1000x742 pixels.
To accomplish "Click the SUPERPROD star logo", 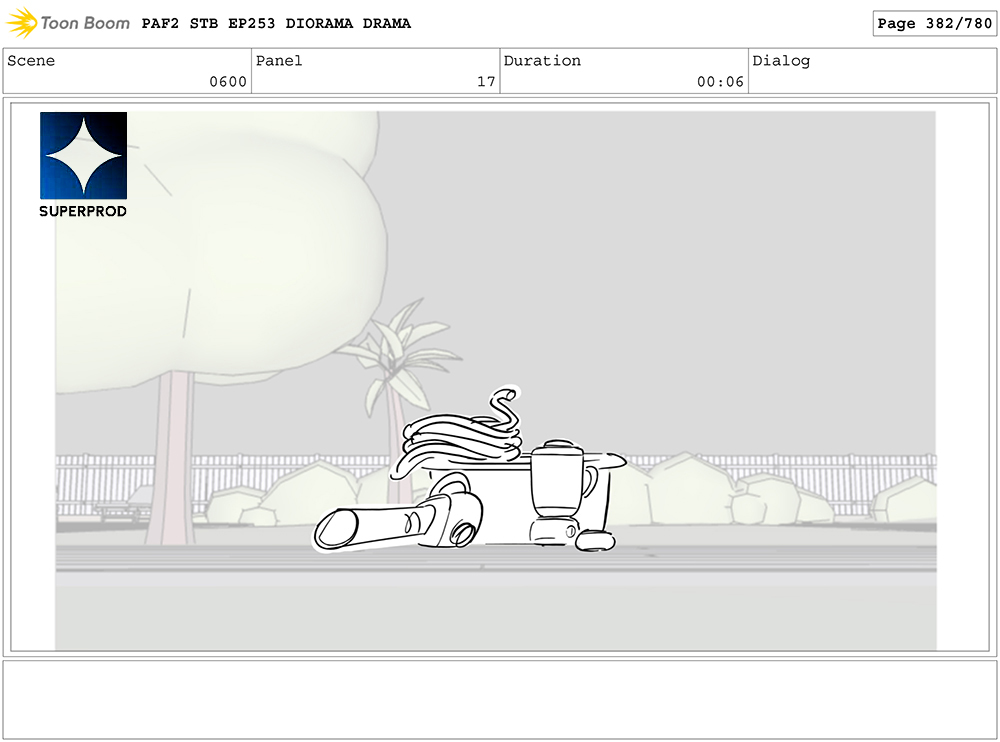I will coord(84,156).
